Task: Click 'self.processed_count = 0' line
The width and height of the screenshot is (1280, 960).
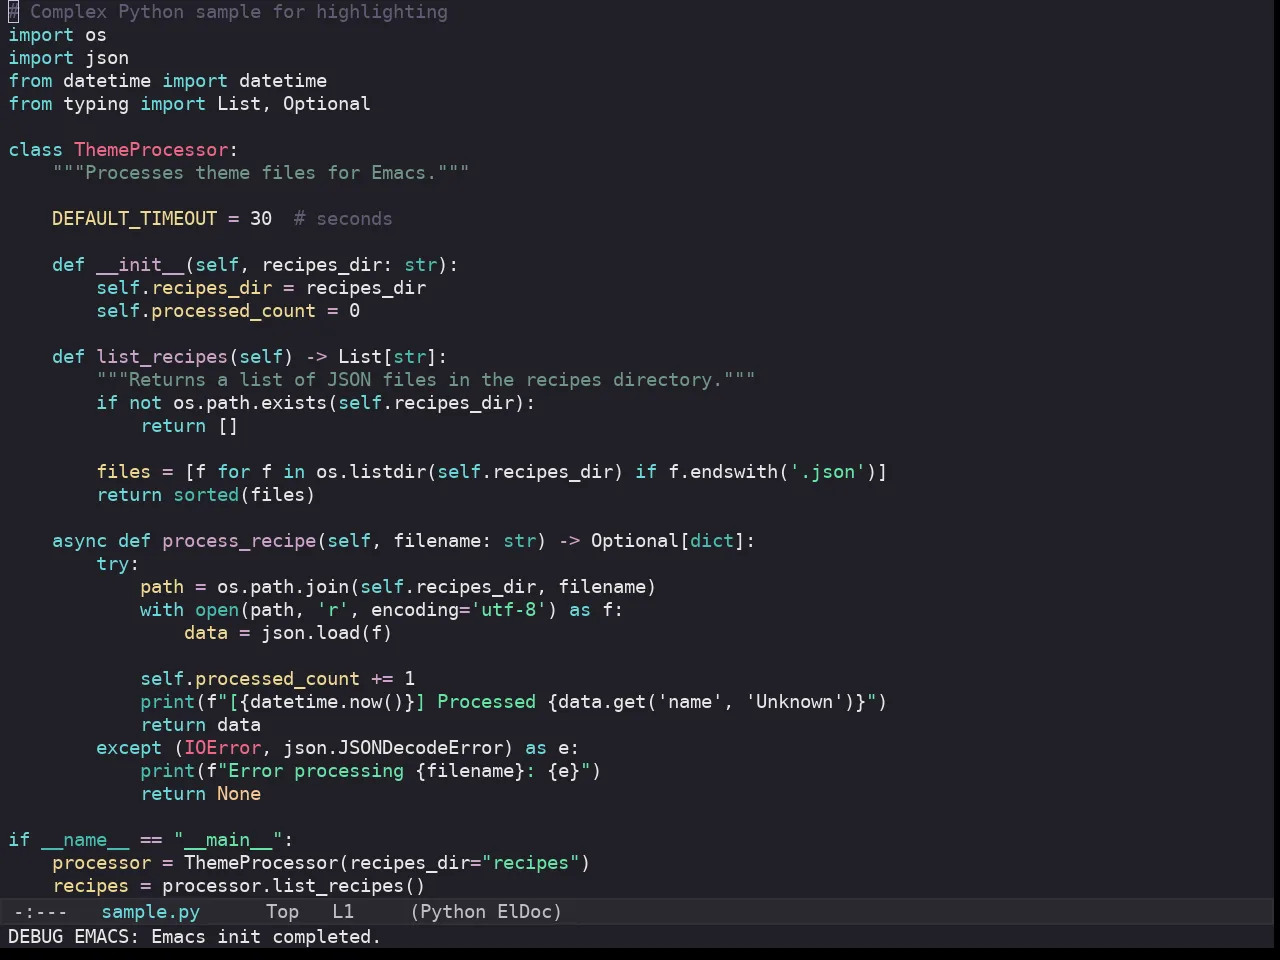Action: pyautogui.click(x=228, y=311)
